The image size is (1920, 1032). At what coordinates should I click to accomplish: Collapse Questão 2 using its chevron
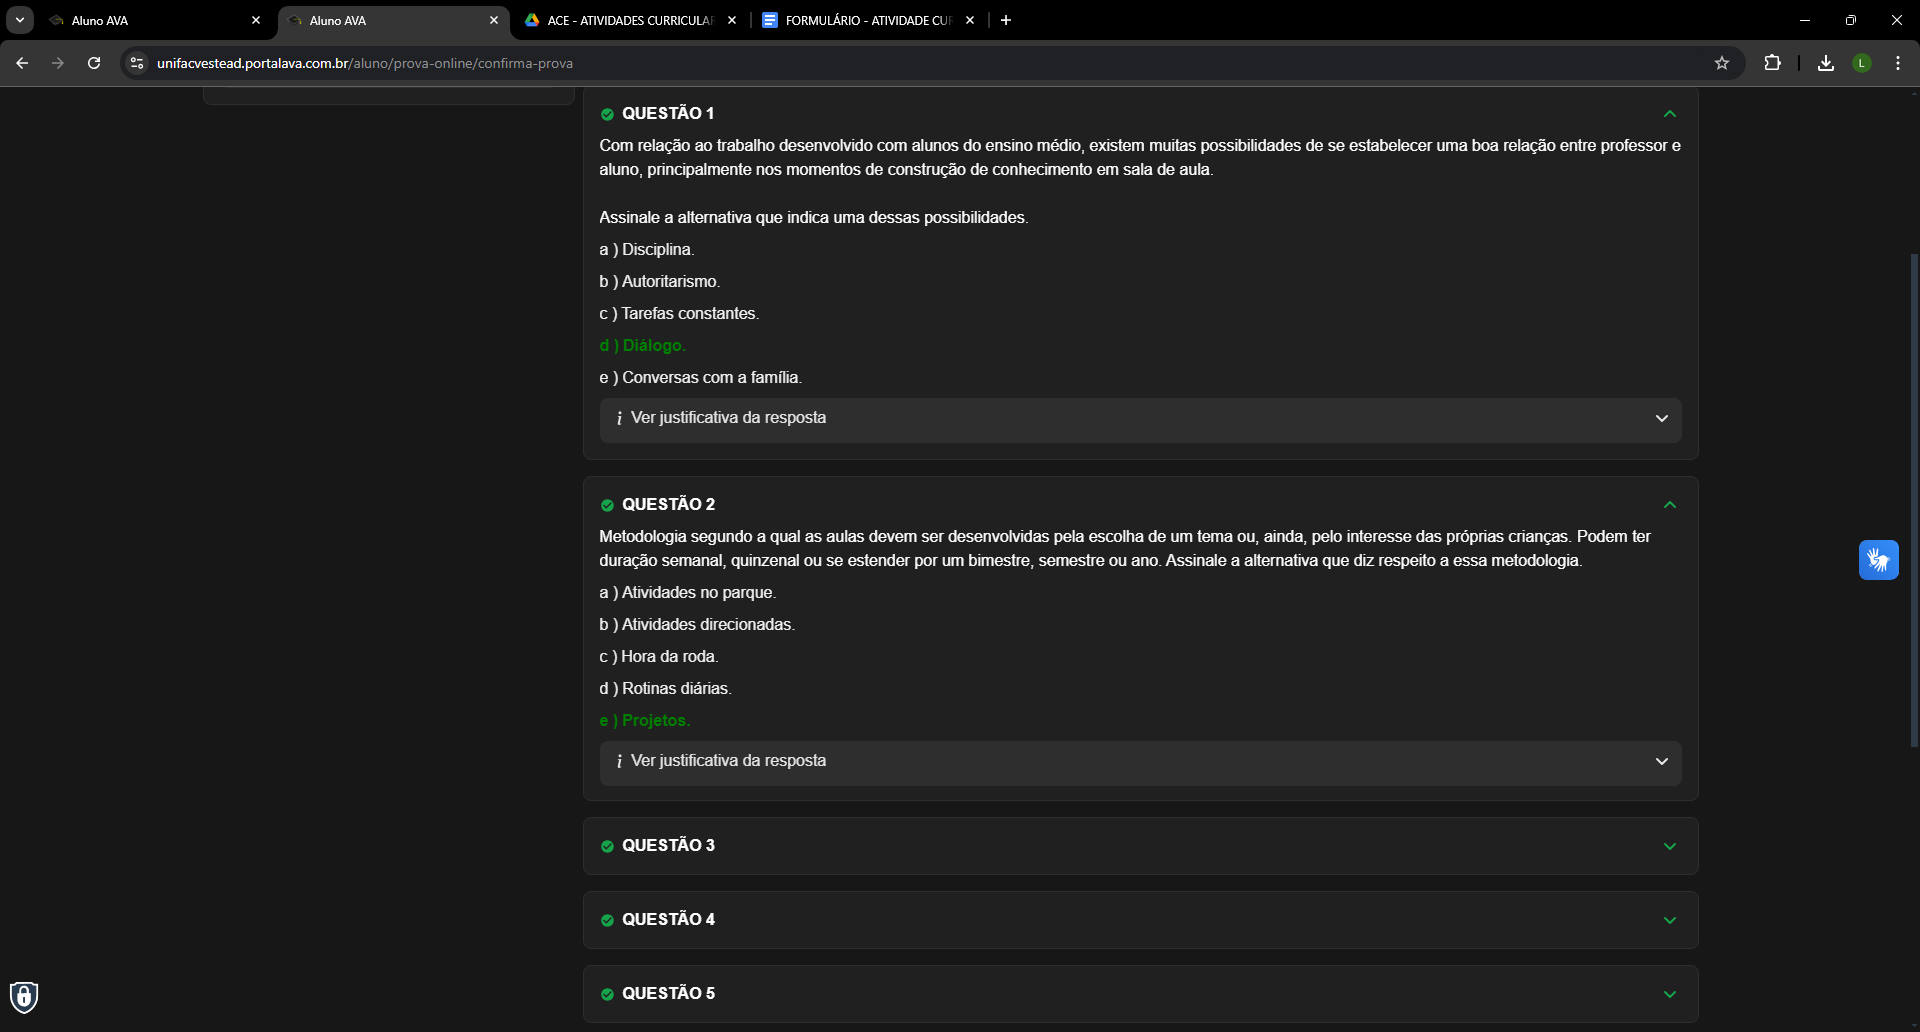point(1669,505)
